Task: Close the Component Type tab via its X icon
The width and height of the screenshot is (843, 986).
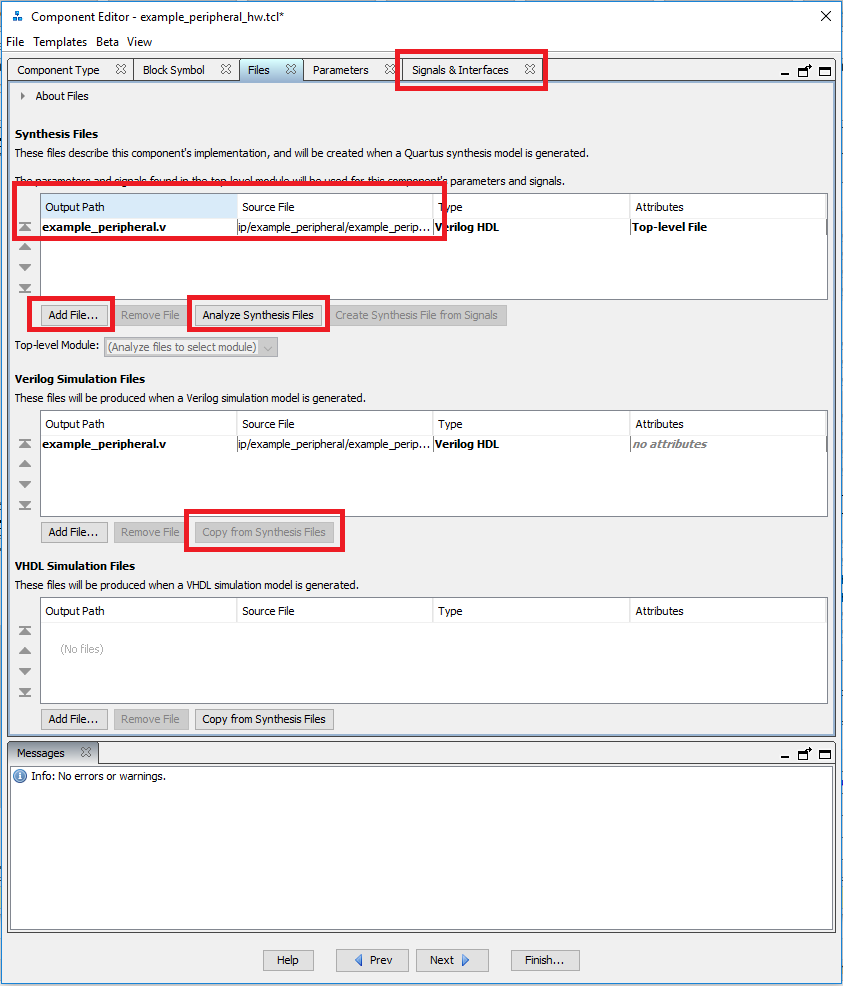Action: point(120,70)
